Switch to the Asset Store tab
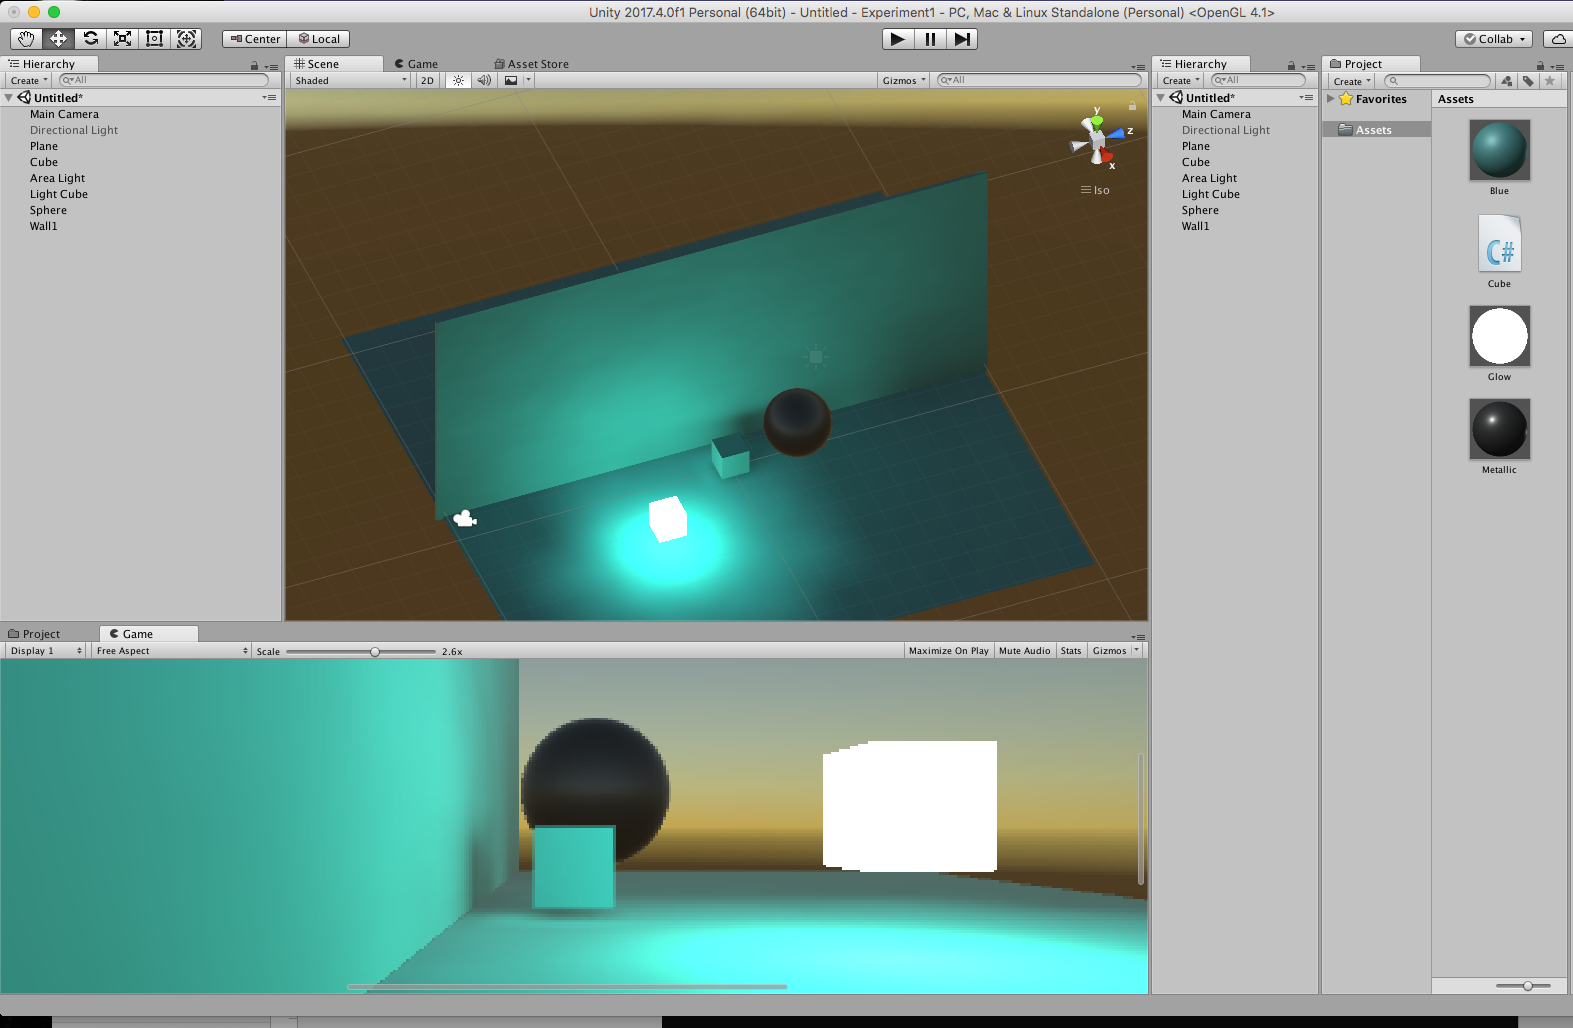 (x=531, y=64)
